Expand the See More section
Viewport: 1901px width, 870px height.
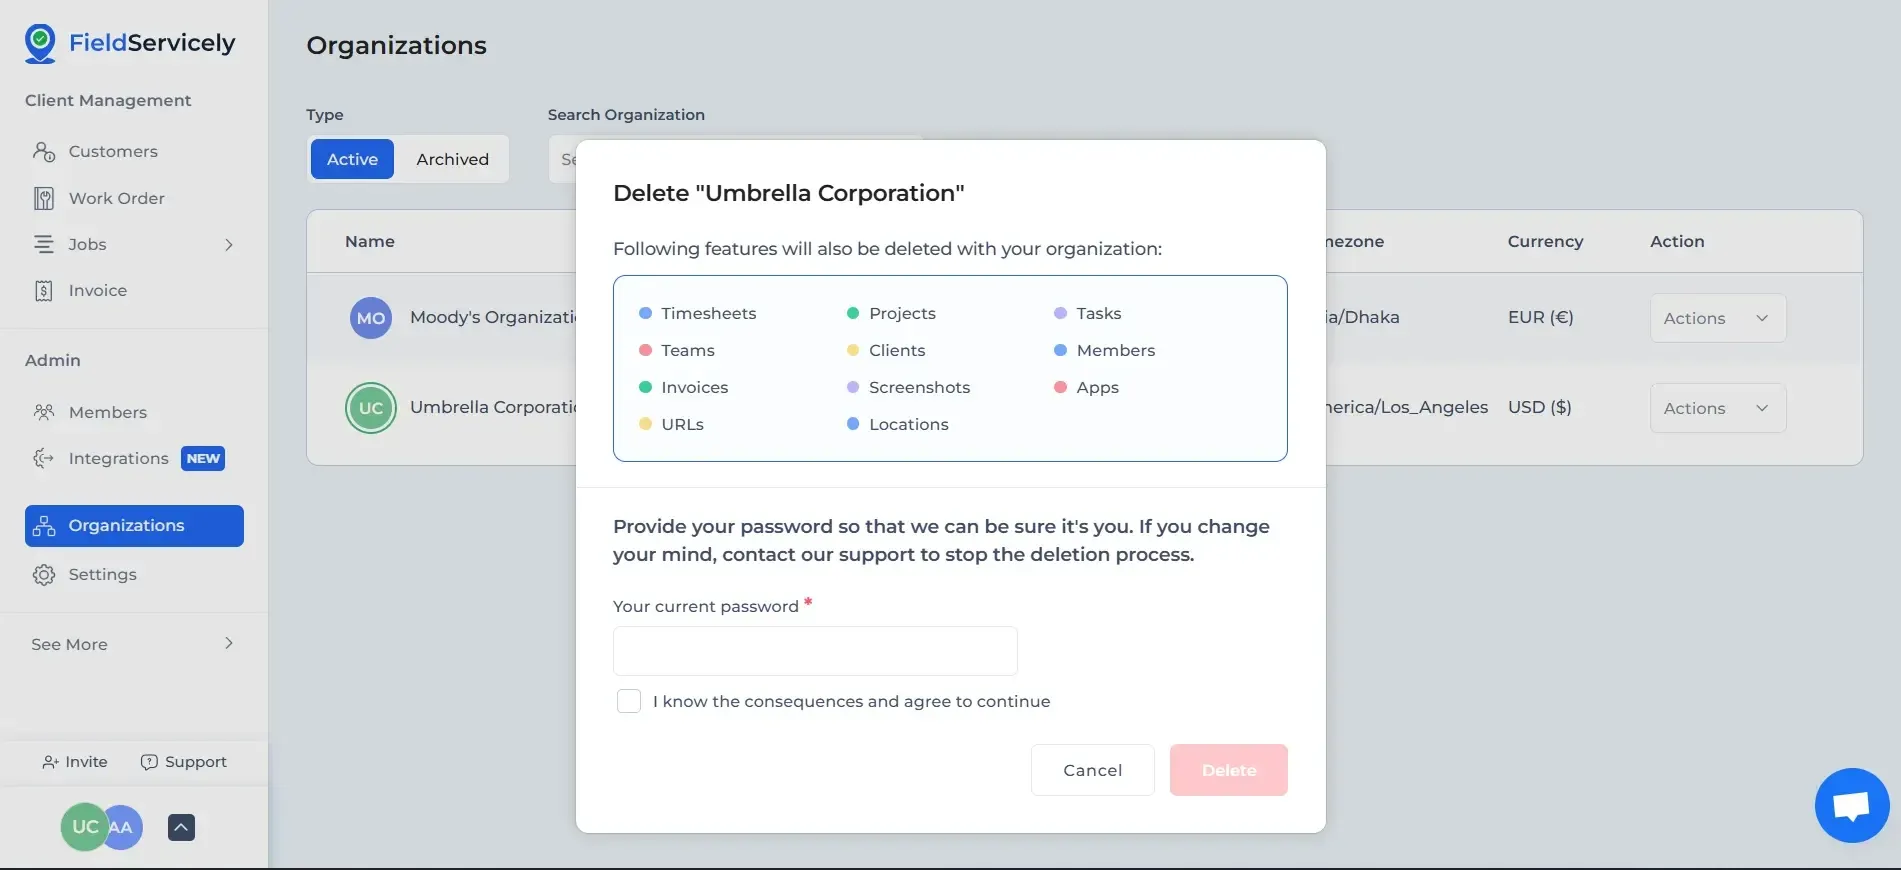pos(229,644)
